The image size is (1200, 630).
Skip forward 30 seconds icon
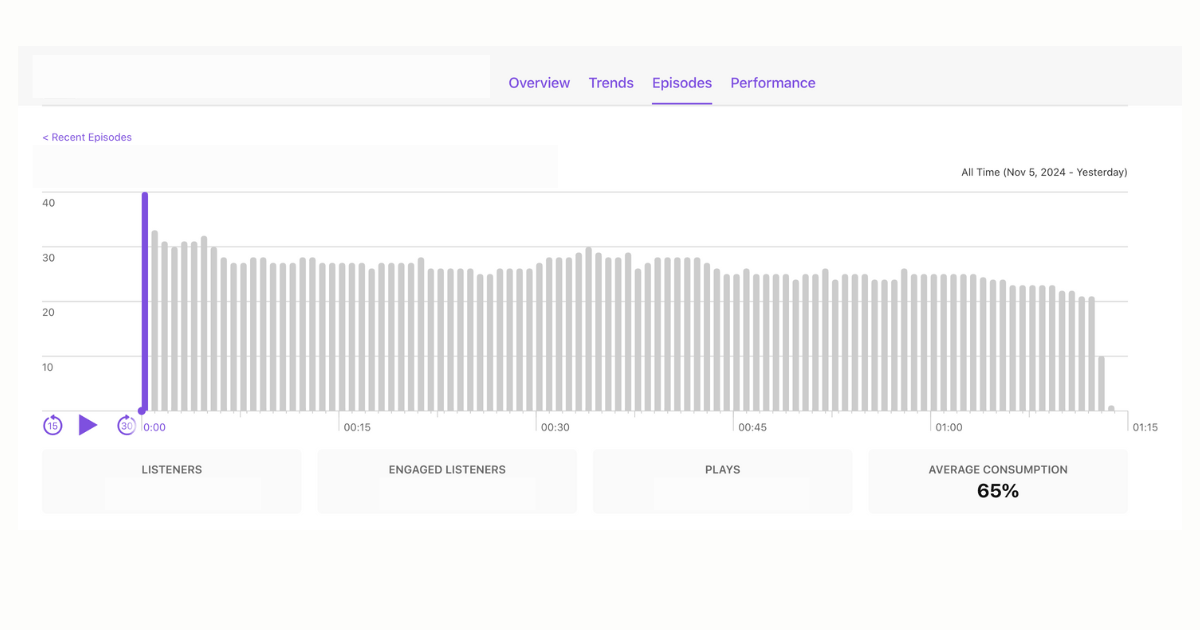pyautogui.click(x=126, y=426)
